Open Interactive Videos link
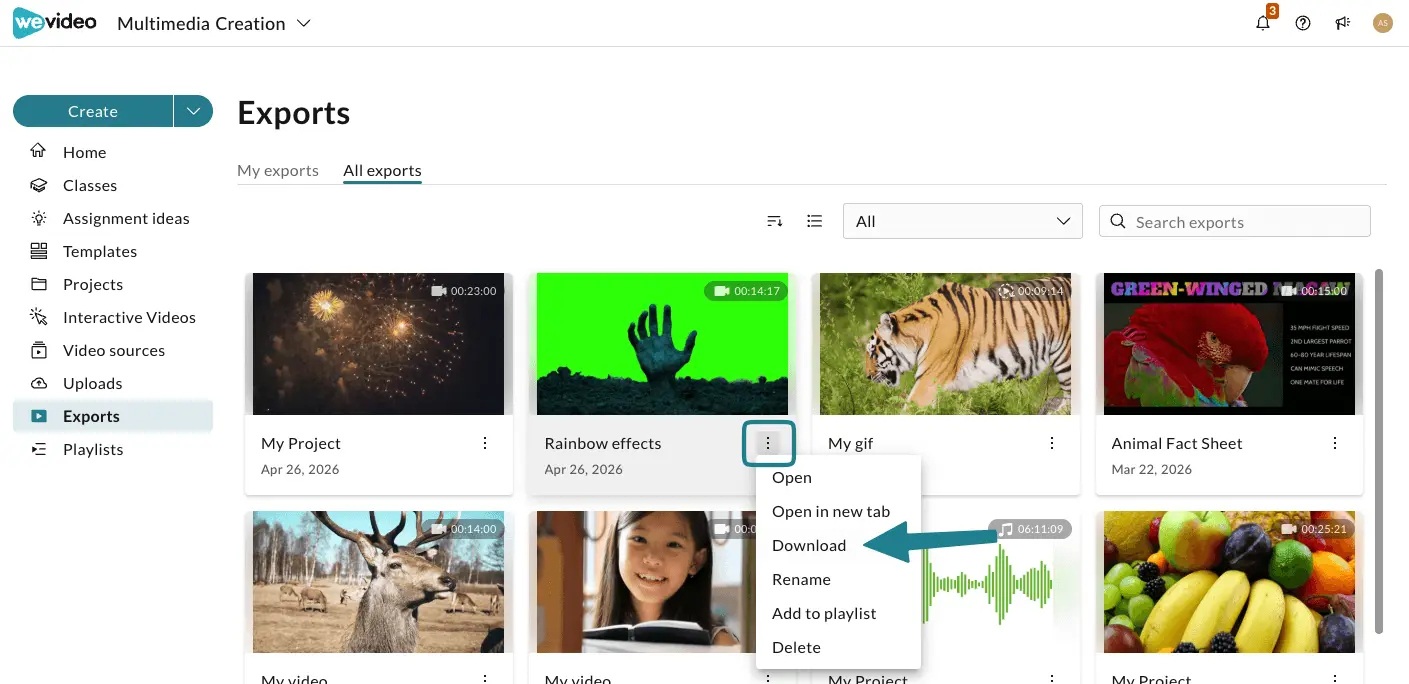1409x684 pixels. pos(129,317)
